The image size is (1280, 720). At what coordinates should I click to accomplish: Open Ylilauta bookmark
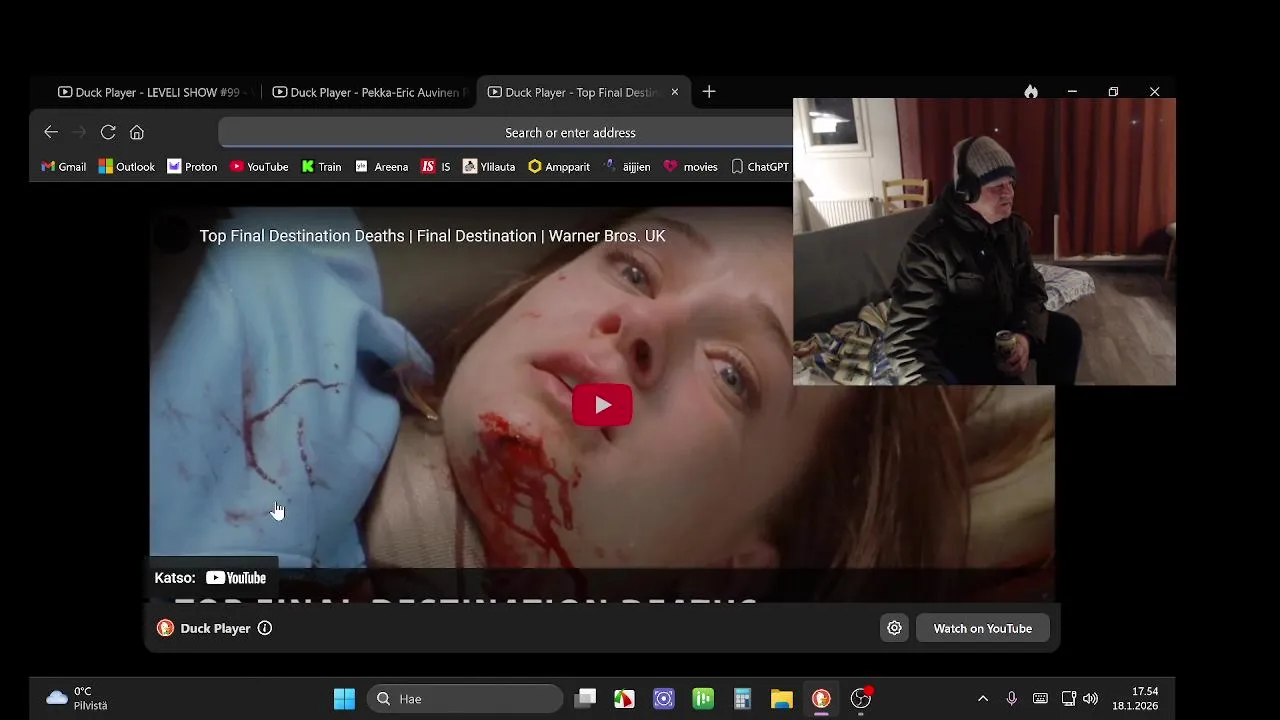coord(489,167)
